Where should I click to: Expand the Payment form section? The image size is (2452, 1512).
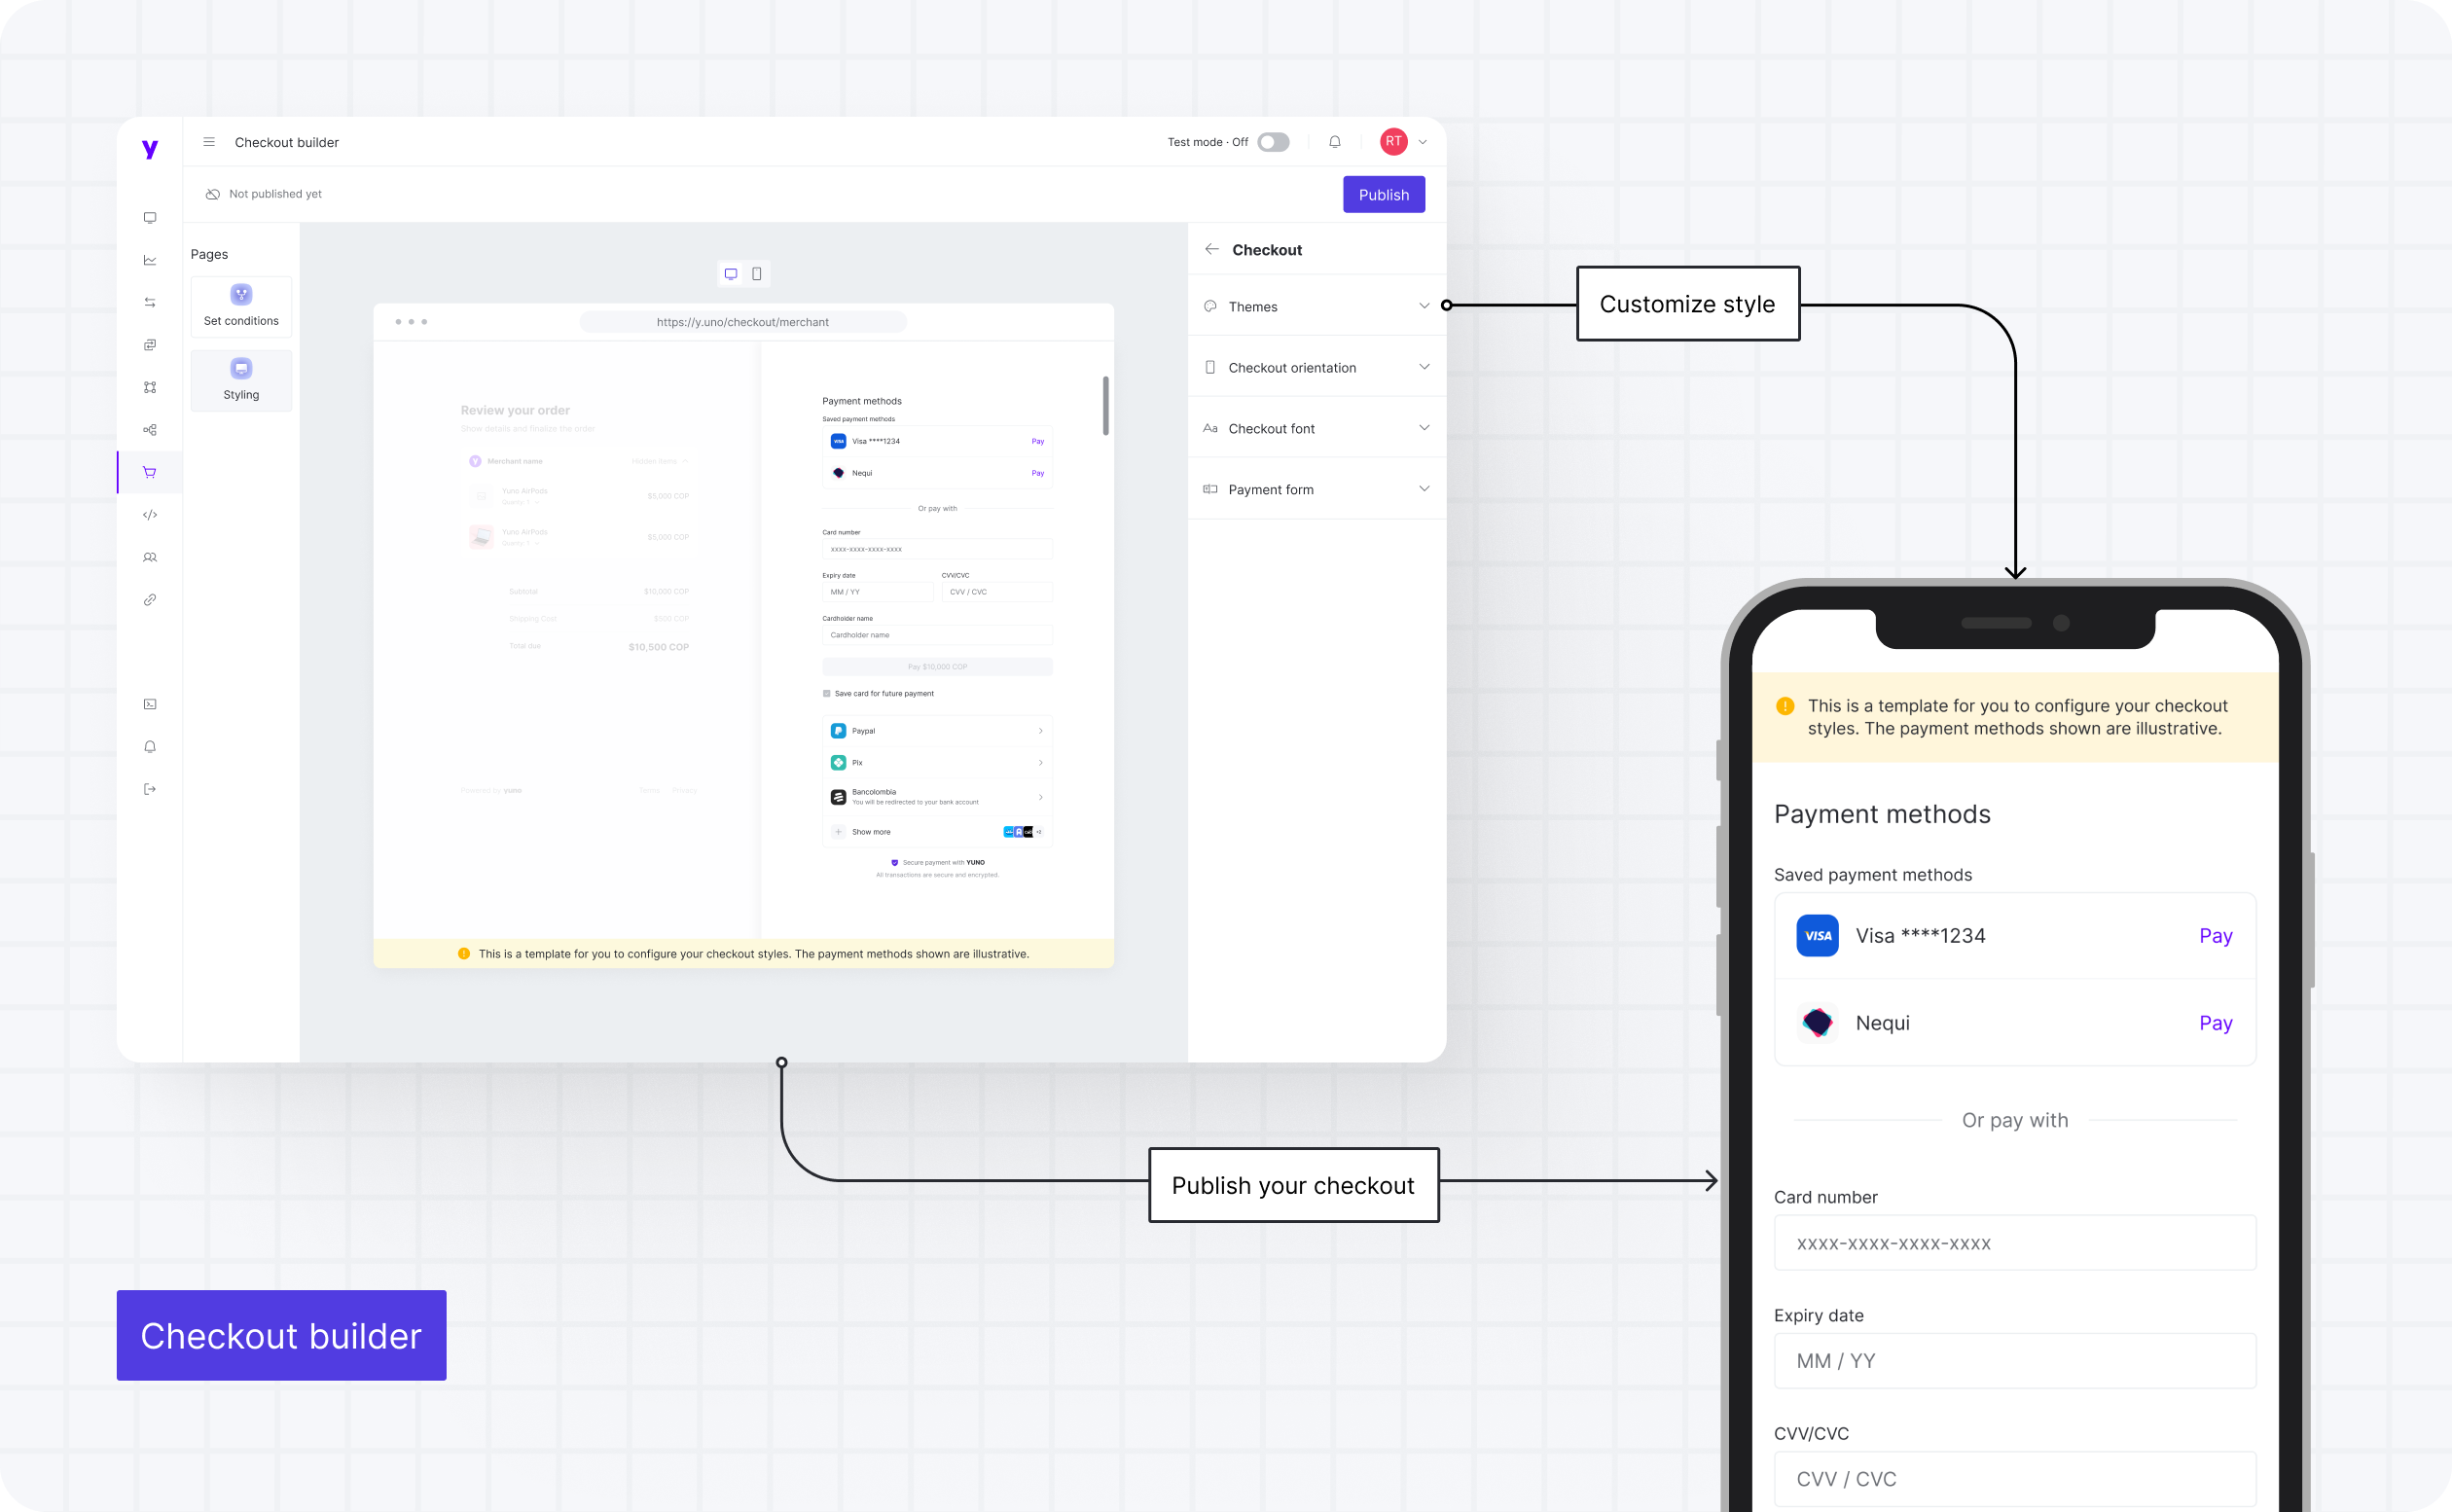(x=1316, y=489)
